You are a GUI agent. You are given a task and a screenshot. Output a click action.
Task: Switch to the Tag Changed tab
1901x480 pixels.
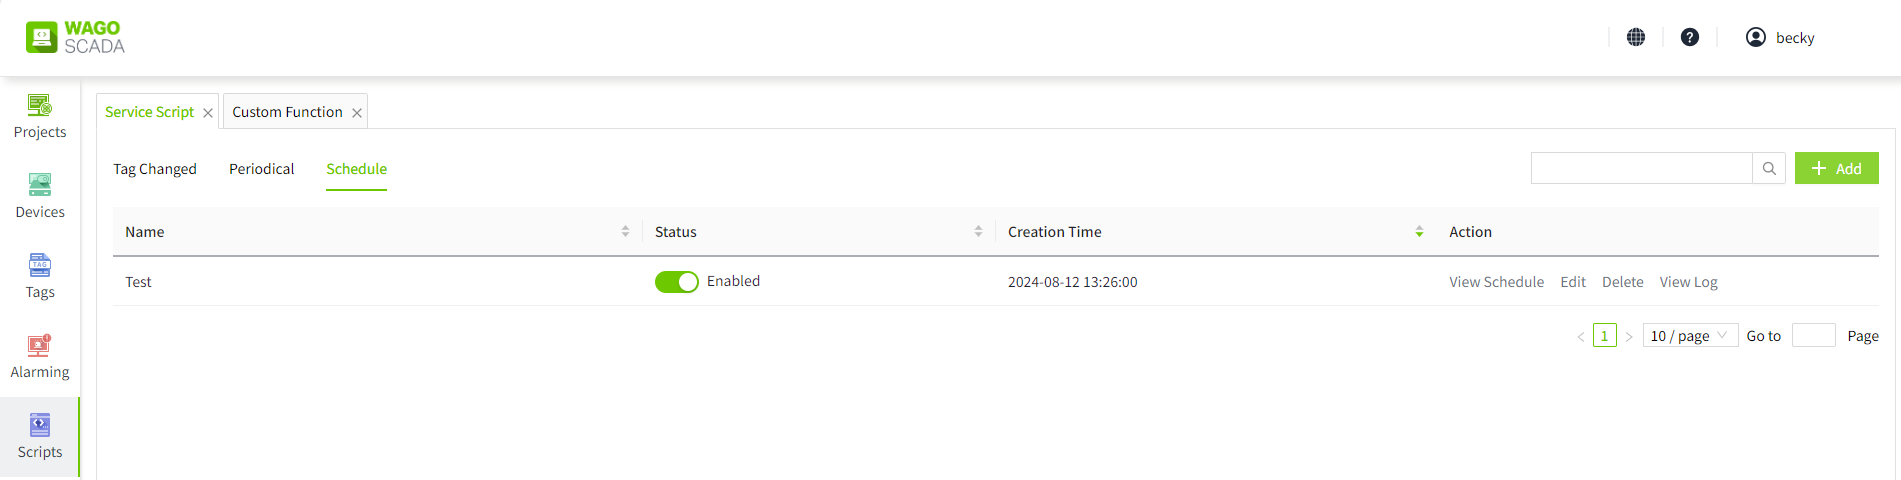155,169
